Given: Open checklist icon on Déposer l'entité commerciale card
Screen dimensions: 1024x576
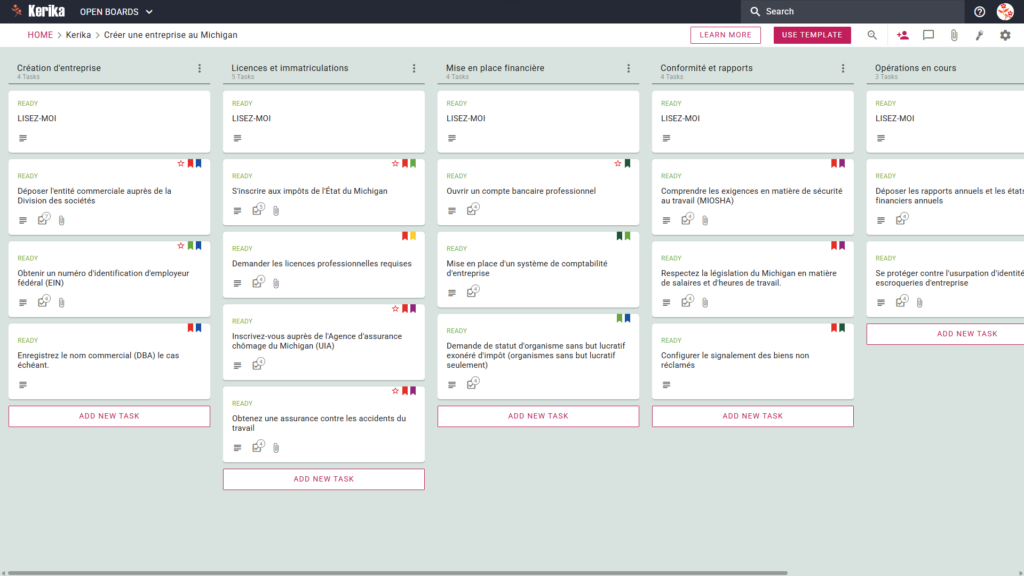Looking at the screenshot, I should (43, 219).
